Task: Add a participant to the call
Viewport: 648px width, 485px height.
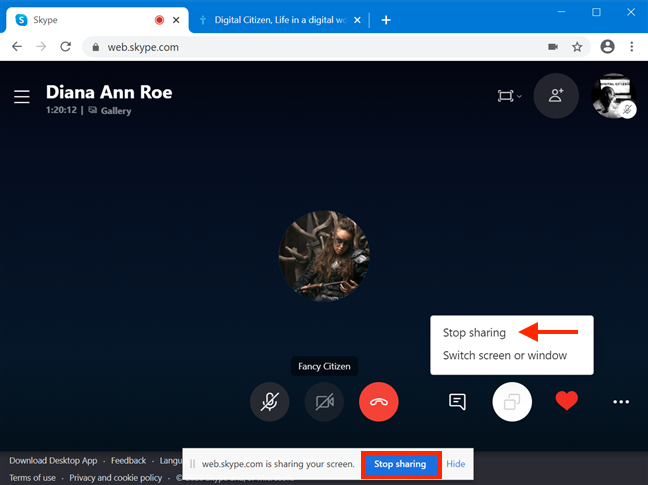Action: pyautogui.click(x=556, y=96)
